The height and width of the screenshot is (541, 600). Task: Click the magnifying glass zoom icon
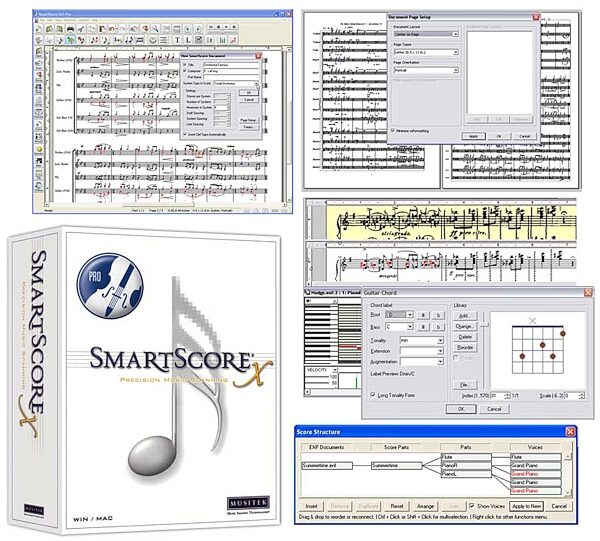[155, 29]
